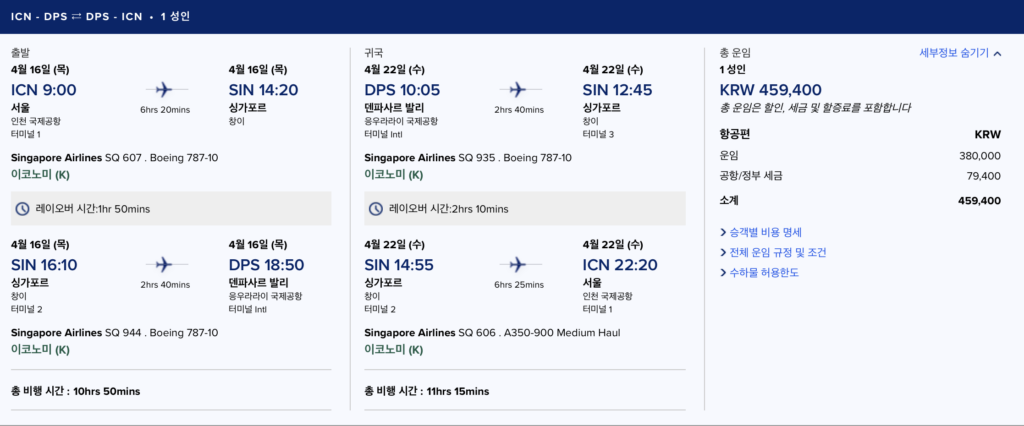Expand 전체 운임 규정 및 조건

[x=772, y=252]
